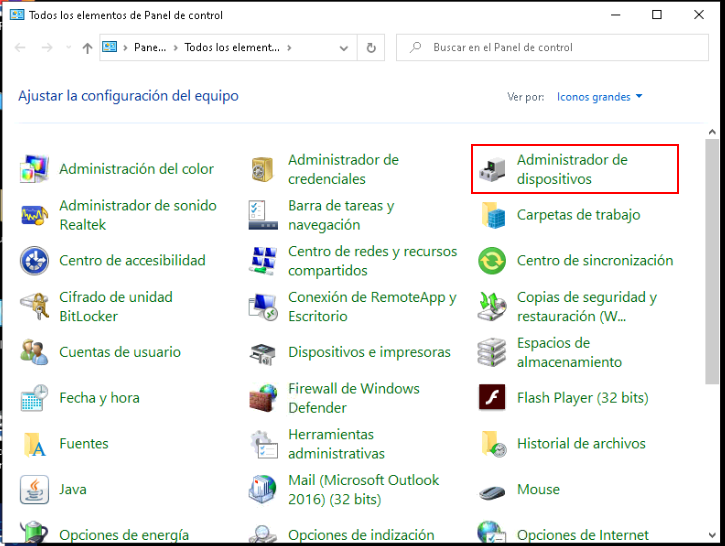Open the Fuentes font folder icon

(x=35, y=444)
